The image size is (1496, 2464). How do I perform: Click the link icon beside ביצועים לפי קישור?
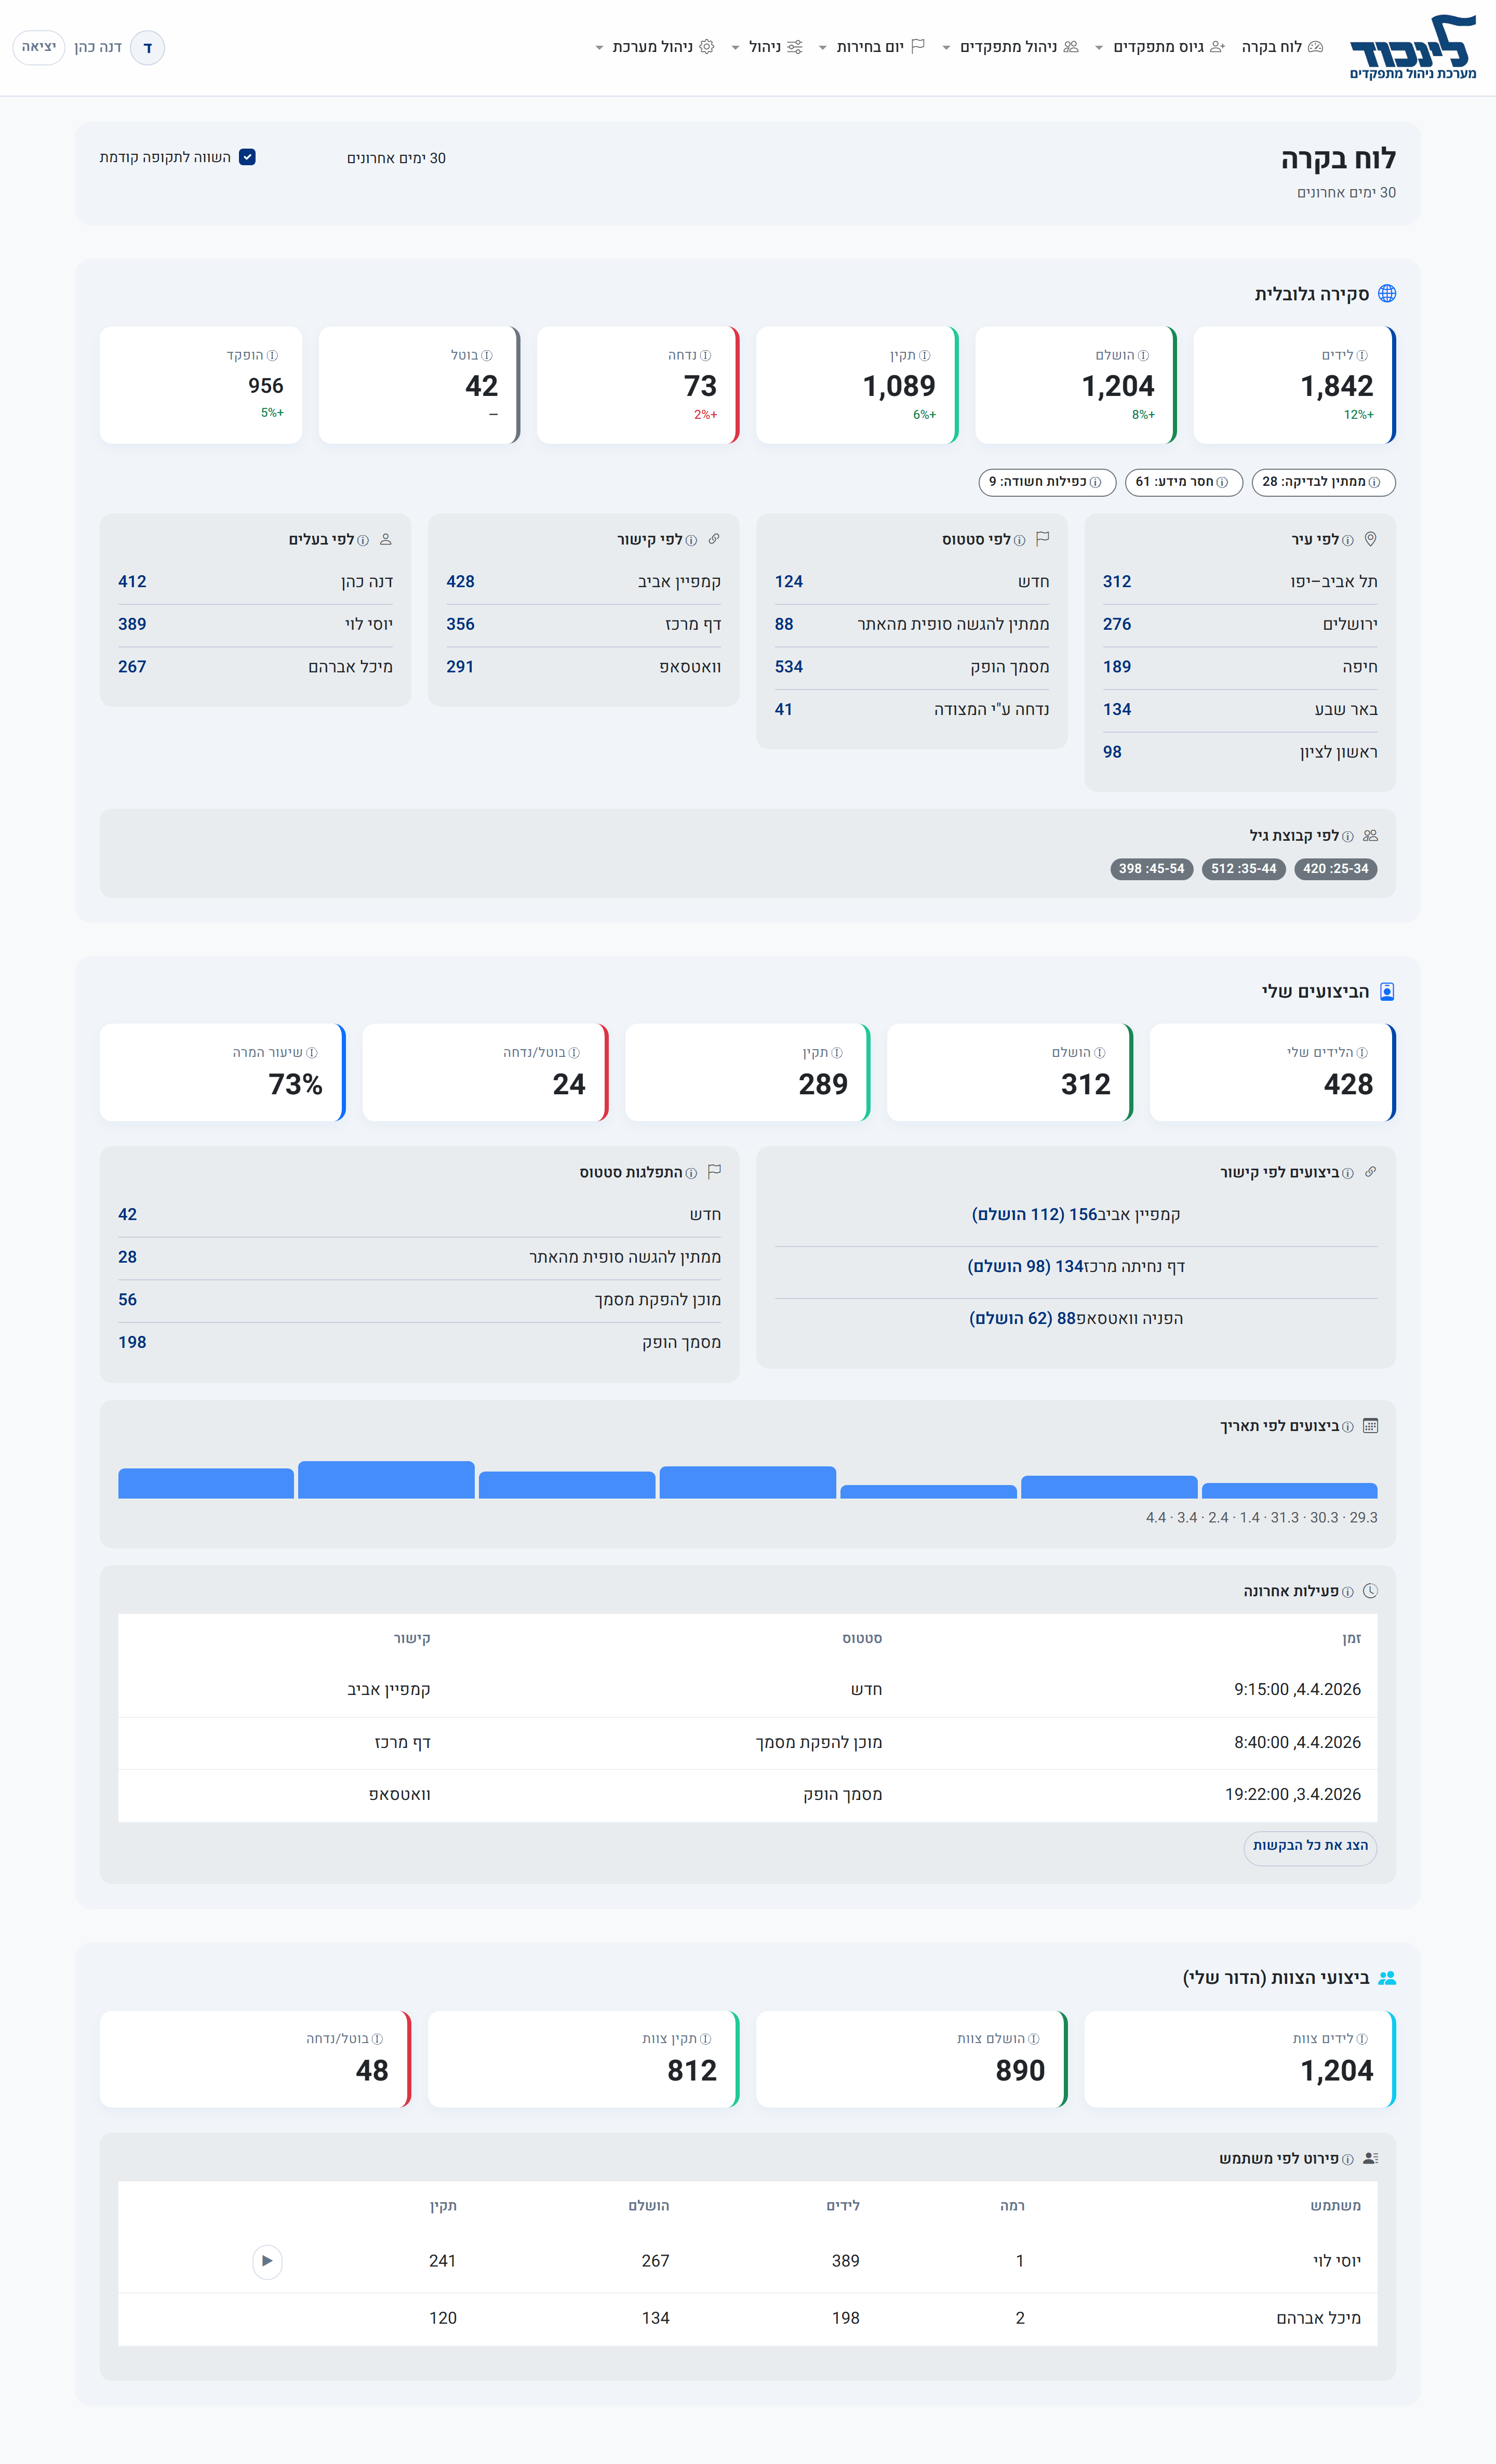(1370, 1172)
